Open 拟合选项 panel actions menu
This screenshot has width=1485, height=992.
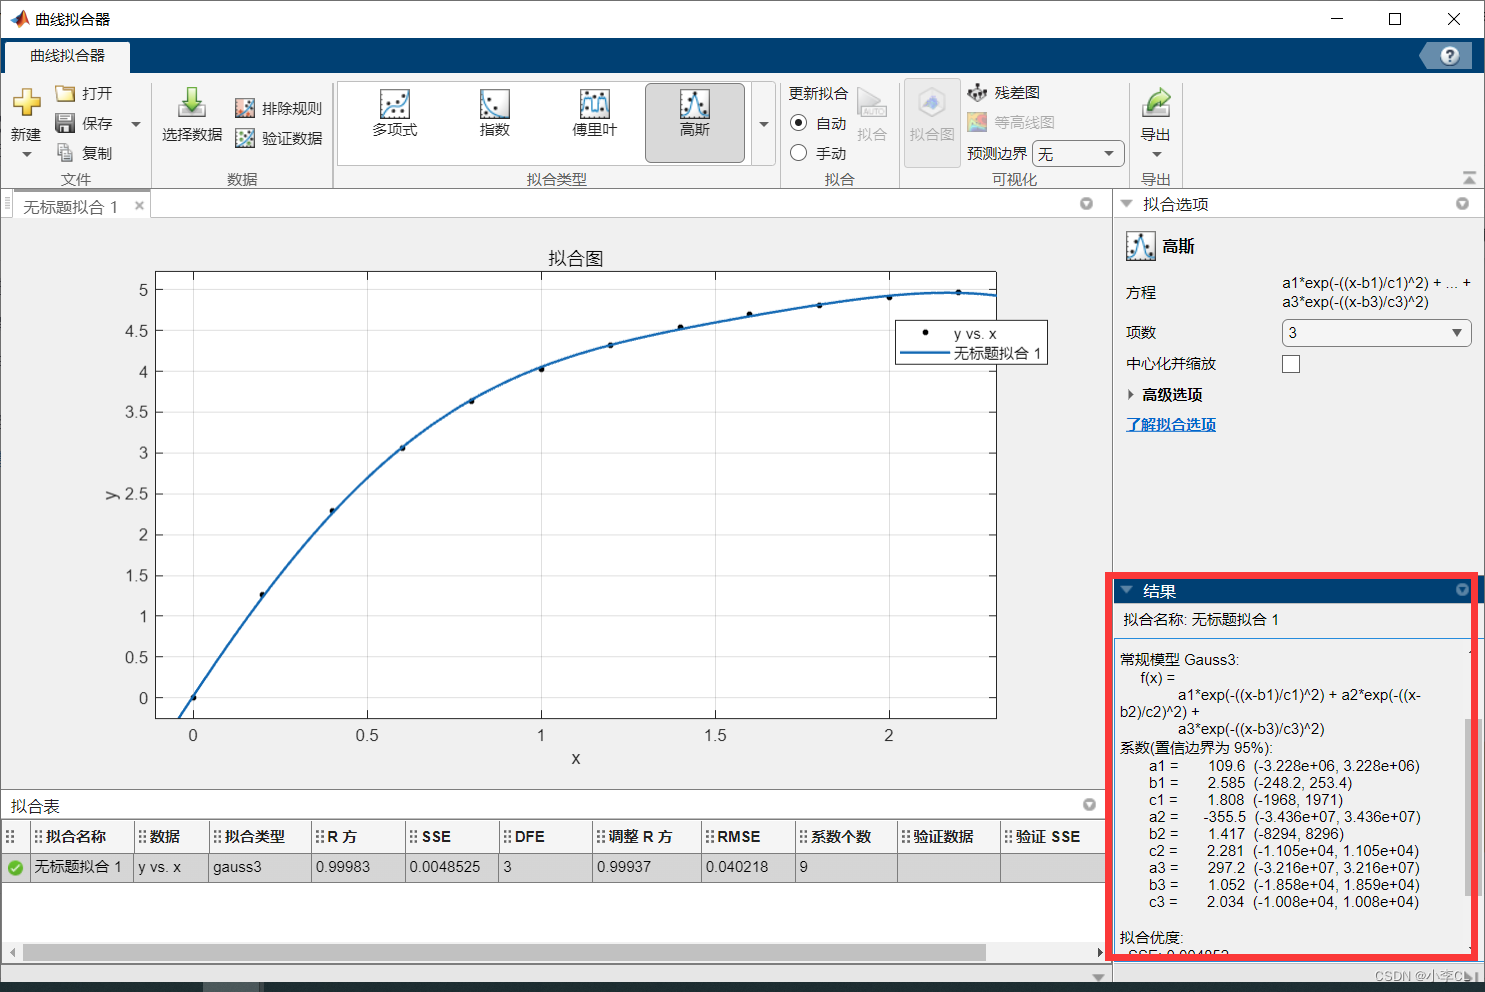pyautogui.click(x=1462, y=204)
